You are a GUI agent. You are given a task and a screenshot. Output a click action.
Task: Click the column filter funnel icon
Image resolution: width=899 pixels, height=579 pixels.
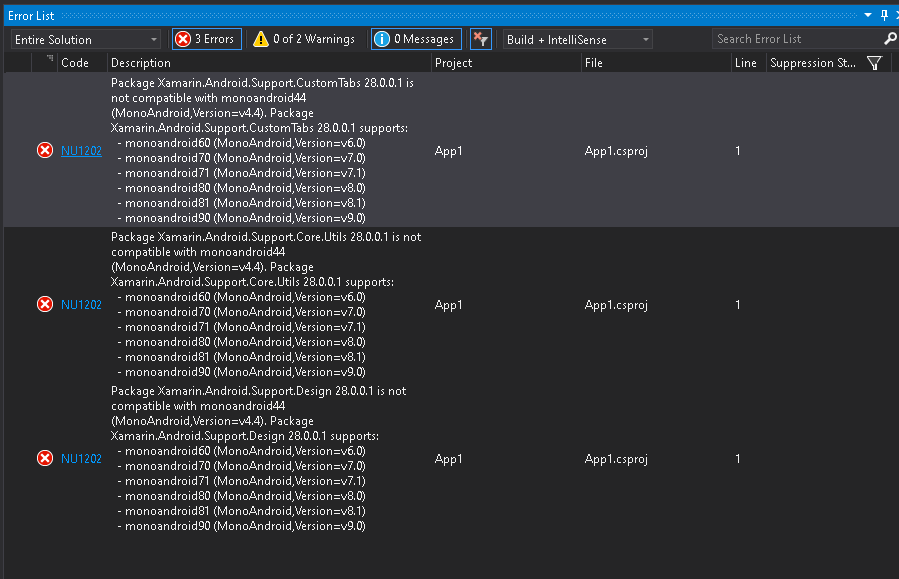point(874,63)
